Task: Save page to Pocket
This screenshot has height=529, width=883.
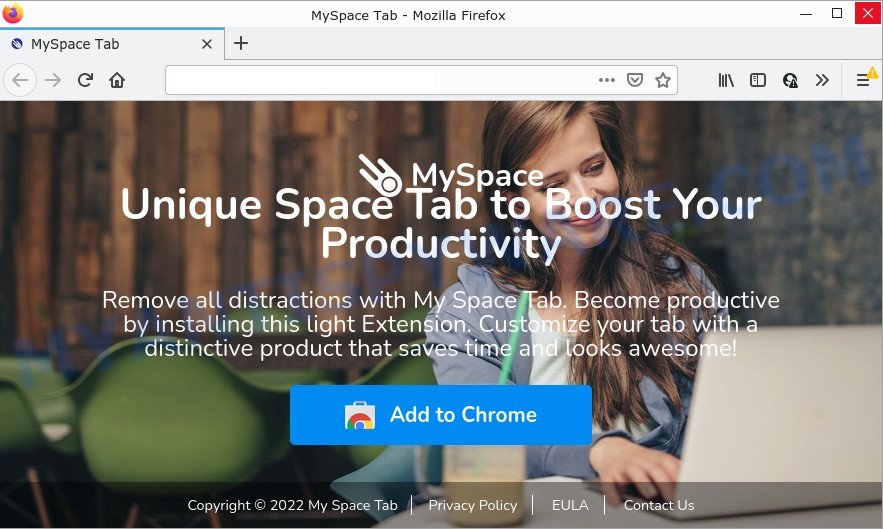Action: [635, 80]
